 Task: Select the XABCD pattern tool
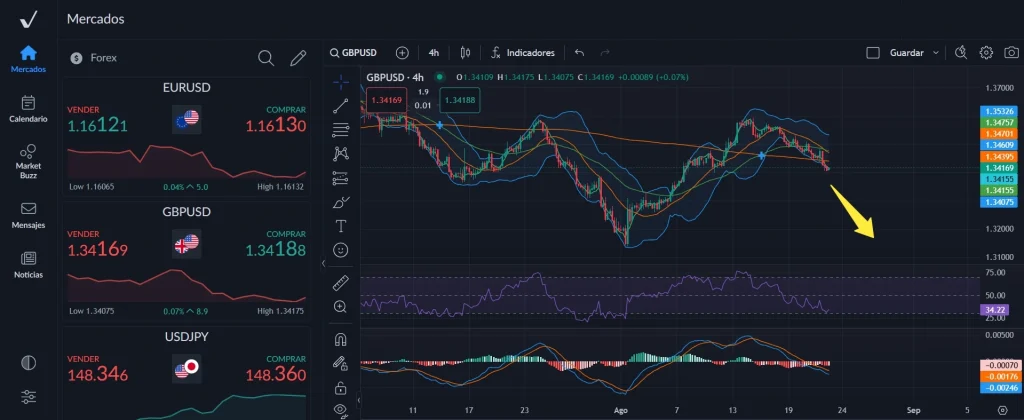coord(341,153)
